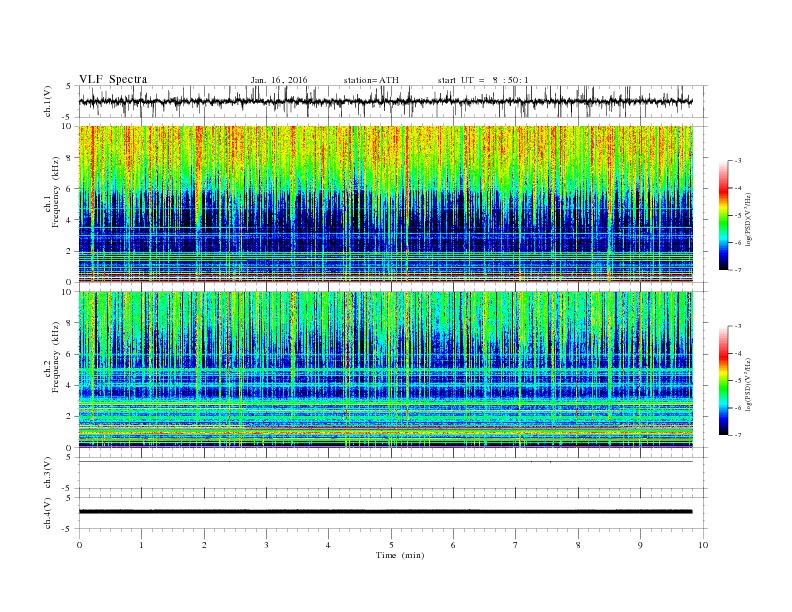Image resolution: width=792 pixels, height=612 pixels.
Task: Click the time axis tick label "8"
Action: point(578,545)
